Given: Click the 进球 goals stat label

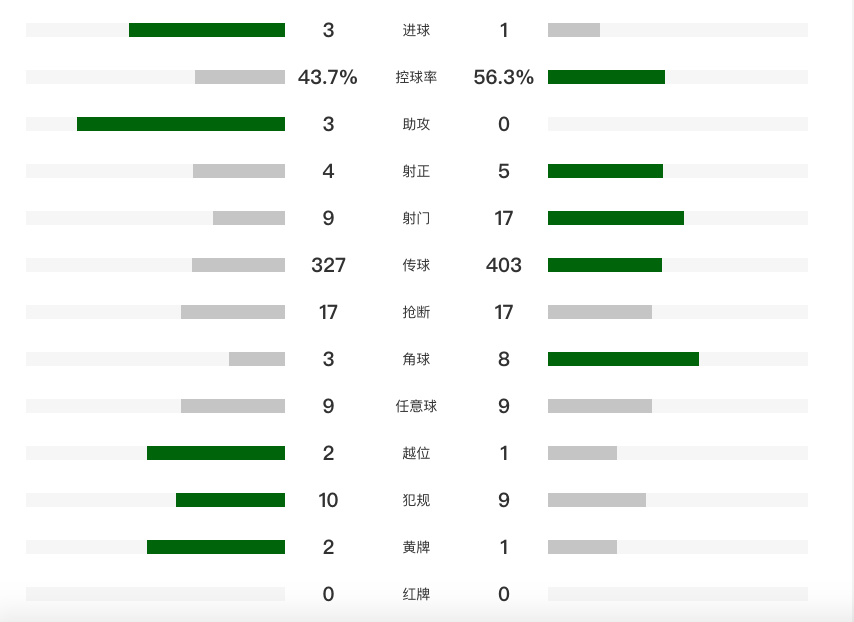Looking at the screenshot, I should [x=416, y=30].
